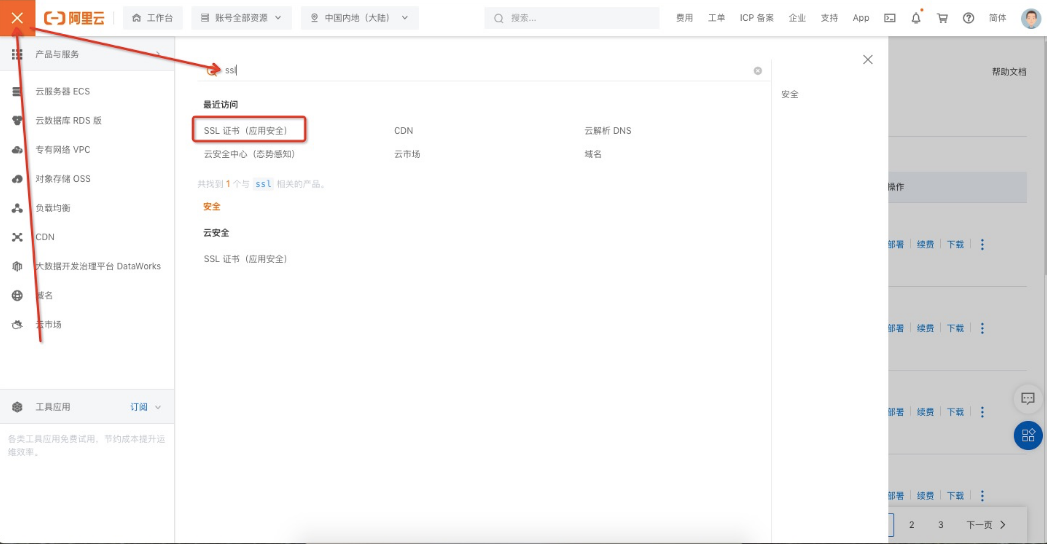The image size is (1047, 545).
Task: Close the product menu with orange X button
Action: tap(17, 18)
